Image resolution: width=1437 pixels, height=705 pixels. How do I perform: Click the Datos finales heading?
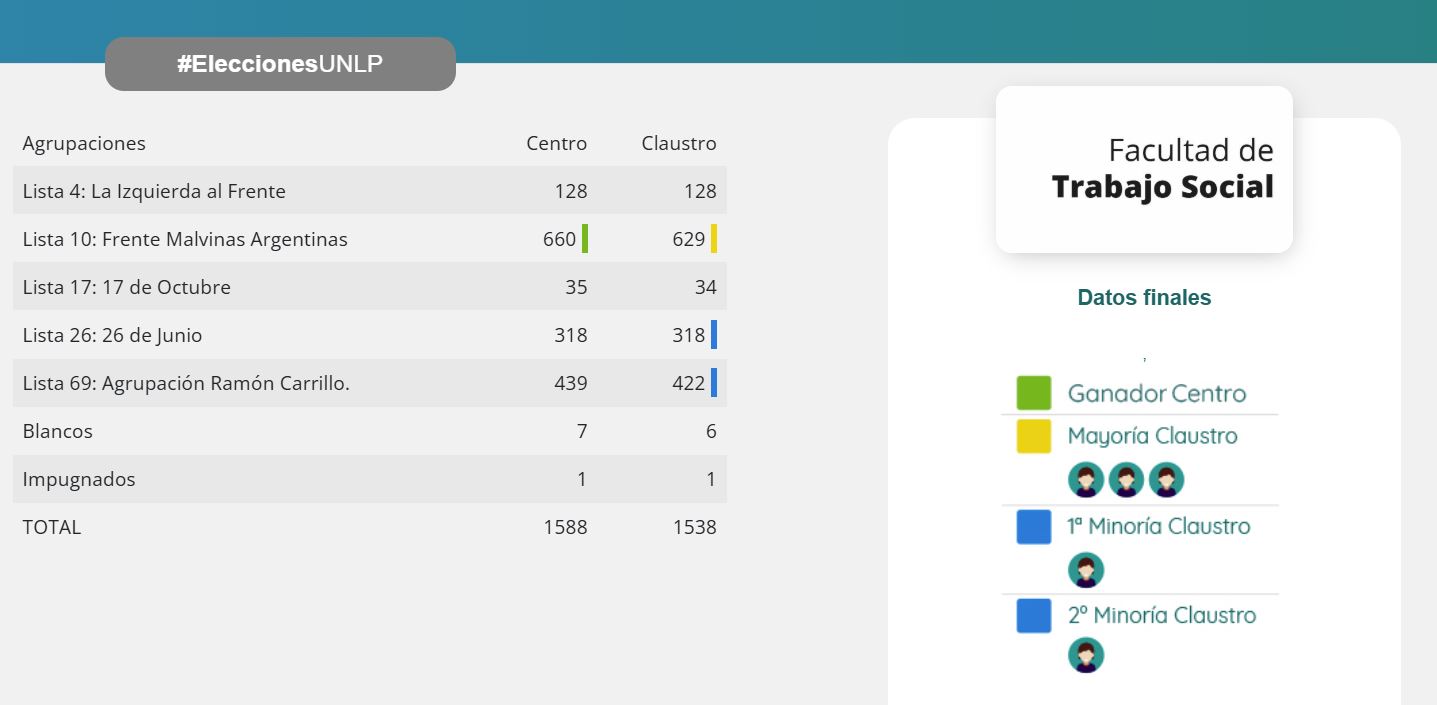(x=1144, y=298)
